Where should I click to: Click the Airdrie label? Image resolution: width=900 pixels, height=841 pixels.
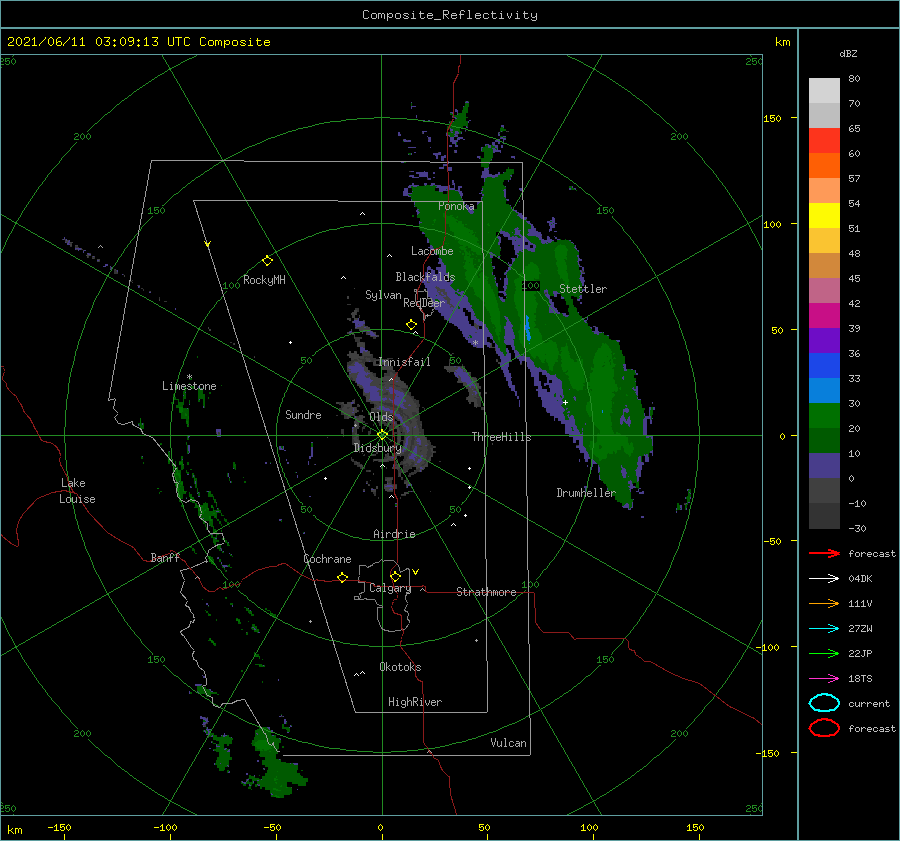pyautogui.click(x=394, y=534)
